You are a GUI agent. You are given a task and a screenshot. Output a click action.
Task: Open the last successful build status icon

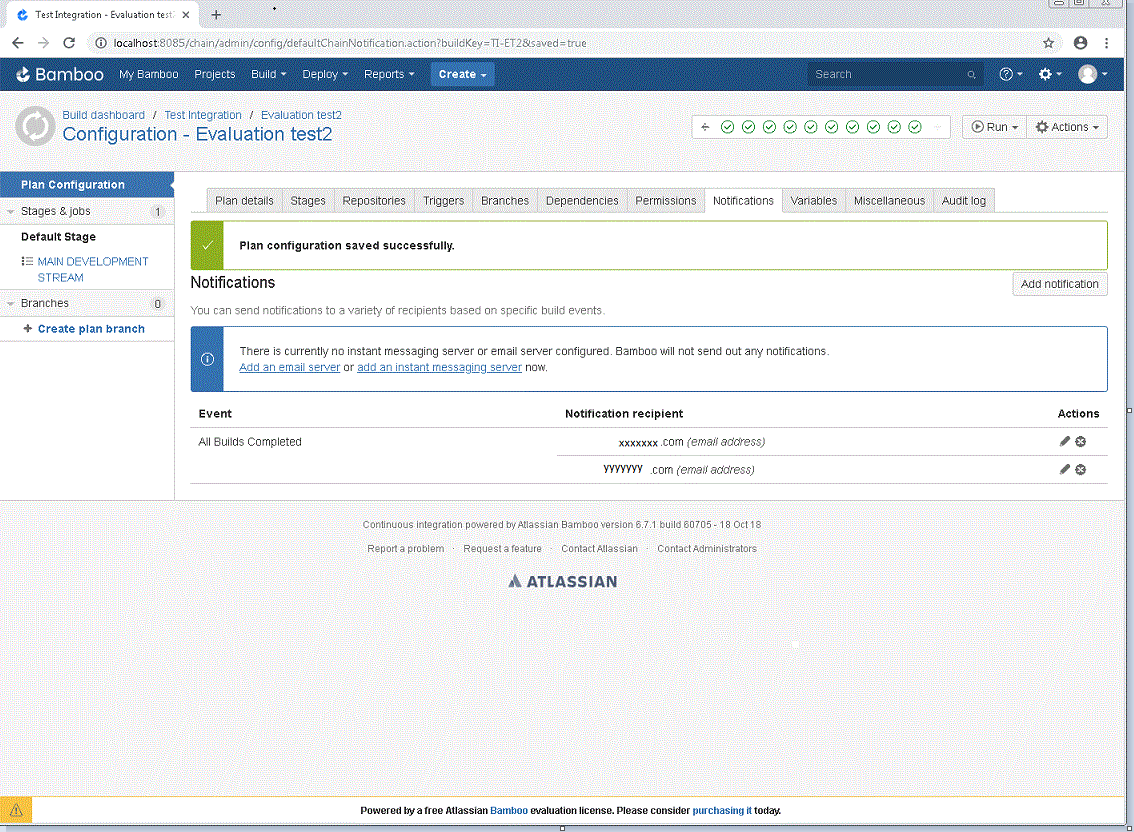915,127
